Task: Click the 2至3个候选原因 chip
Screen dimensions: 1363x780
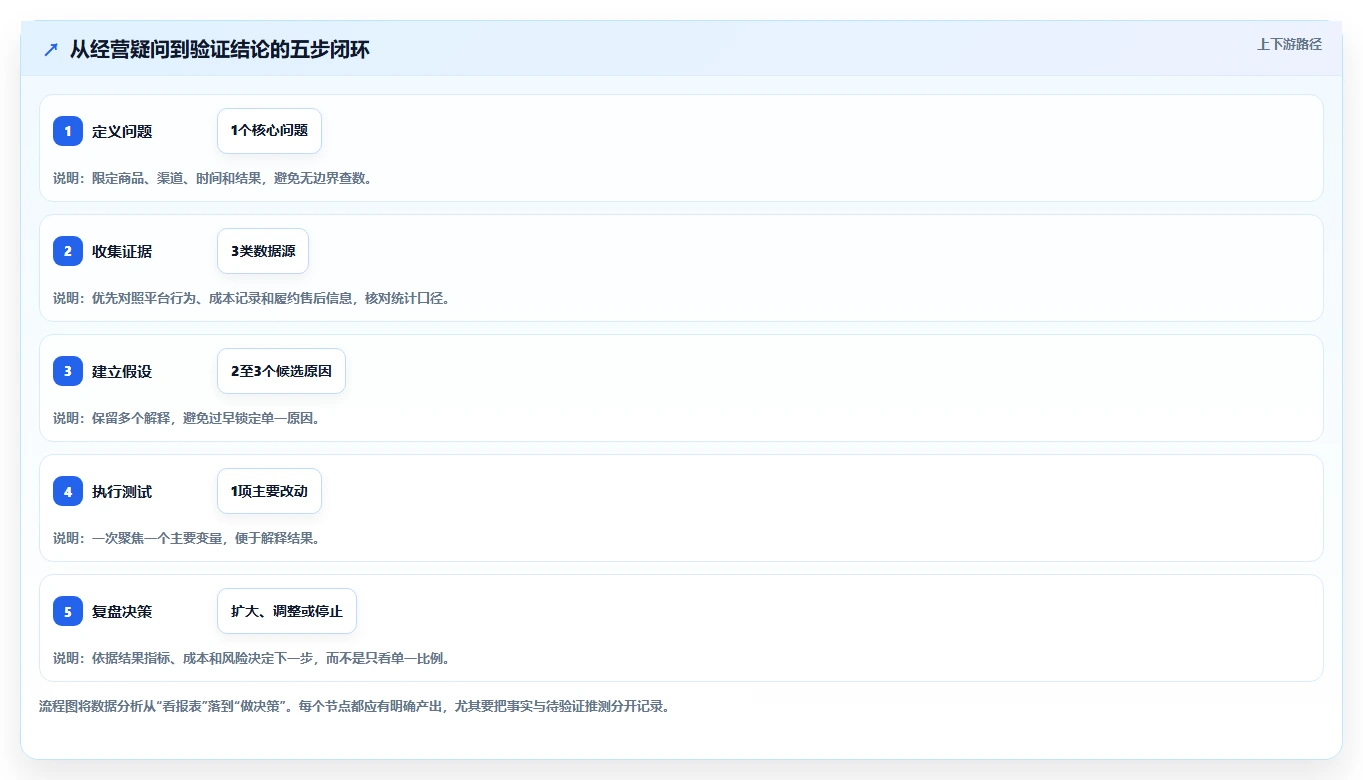Action: pos(281,371)
